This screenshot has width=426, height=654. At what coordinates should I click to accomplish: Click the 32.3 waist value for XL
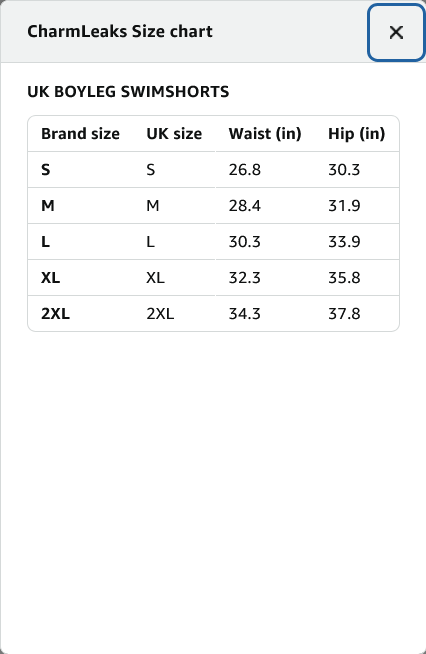245,277
